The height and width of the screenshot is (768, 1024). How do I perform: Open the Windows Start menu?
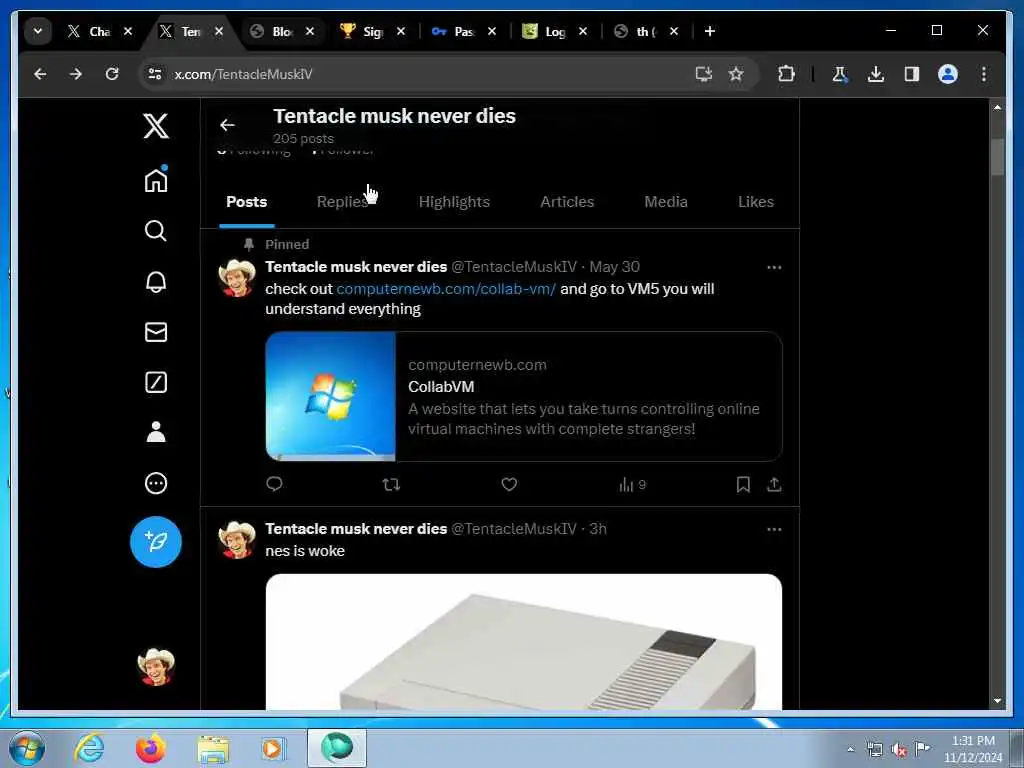26,748
